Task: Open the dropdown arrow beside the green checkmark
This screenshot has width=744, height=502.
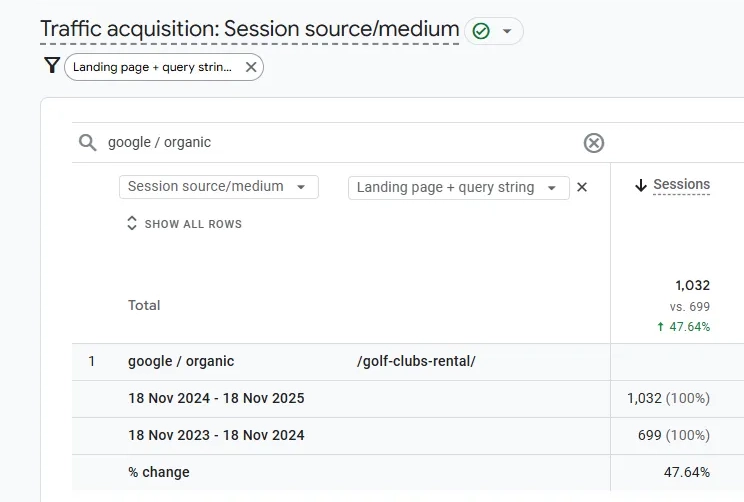Action: click(507, 31)
